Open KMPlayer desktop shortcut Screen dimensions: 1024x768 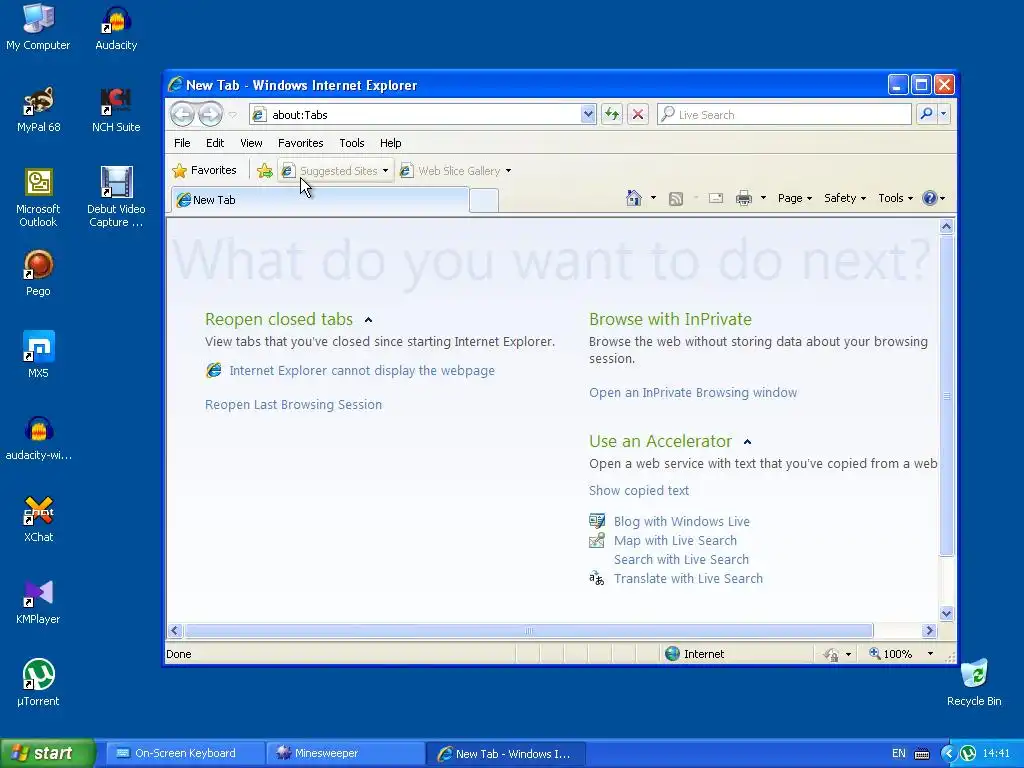38,602
